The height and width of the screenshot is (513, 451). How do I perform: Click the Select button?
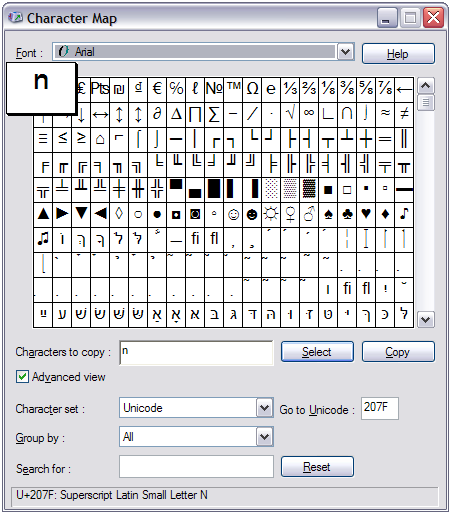point(317,352)
